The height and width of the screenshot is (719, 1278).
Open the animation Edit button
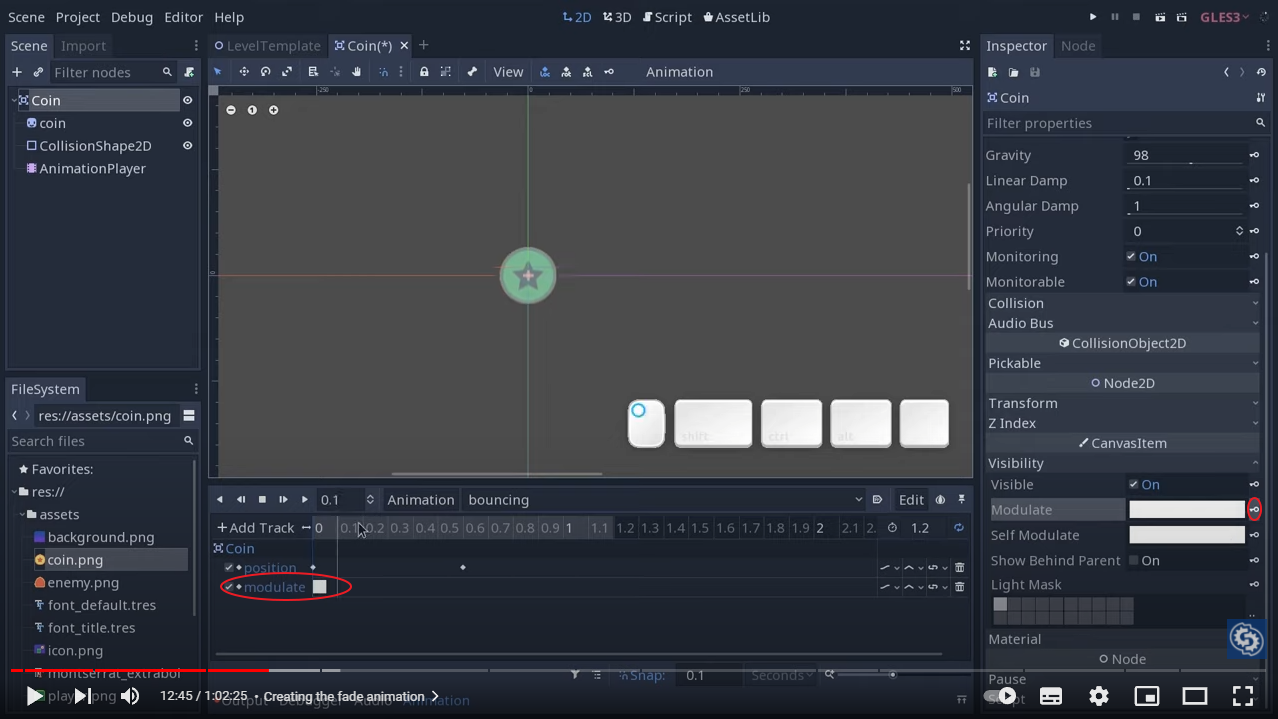tap(911, 500)
